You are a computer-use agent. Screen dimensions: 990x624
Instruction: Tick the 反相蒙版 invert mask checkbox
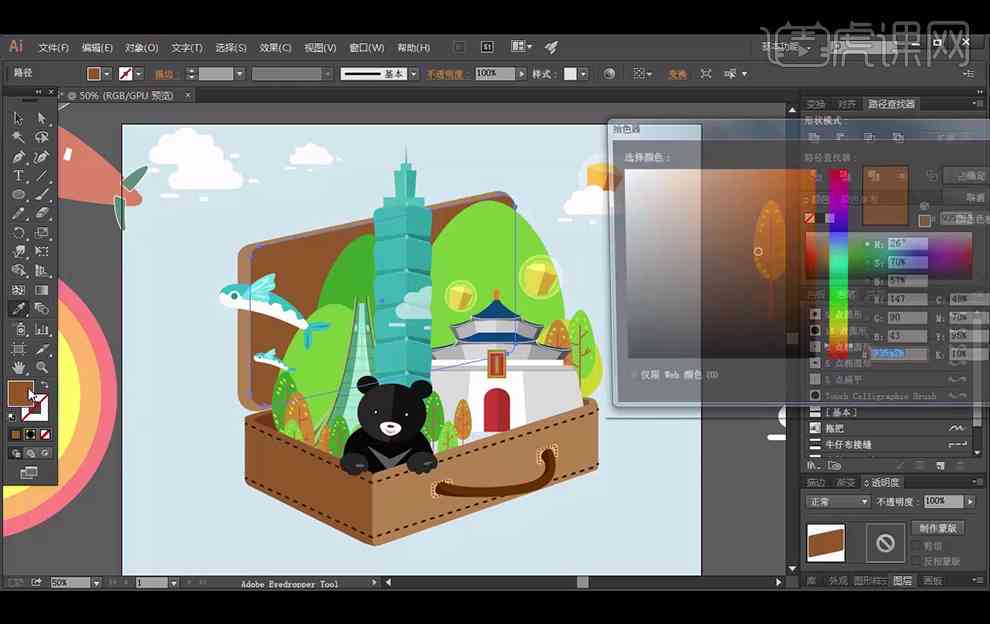917,561
